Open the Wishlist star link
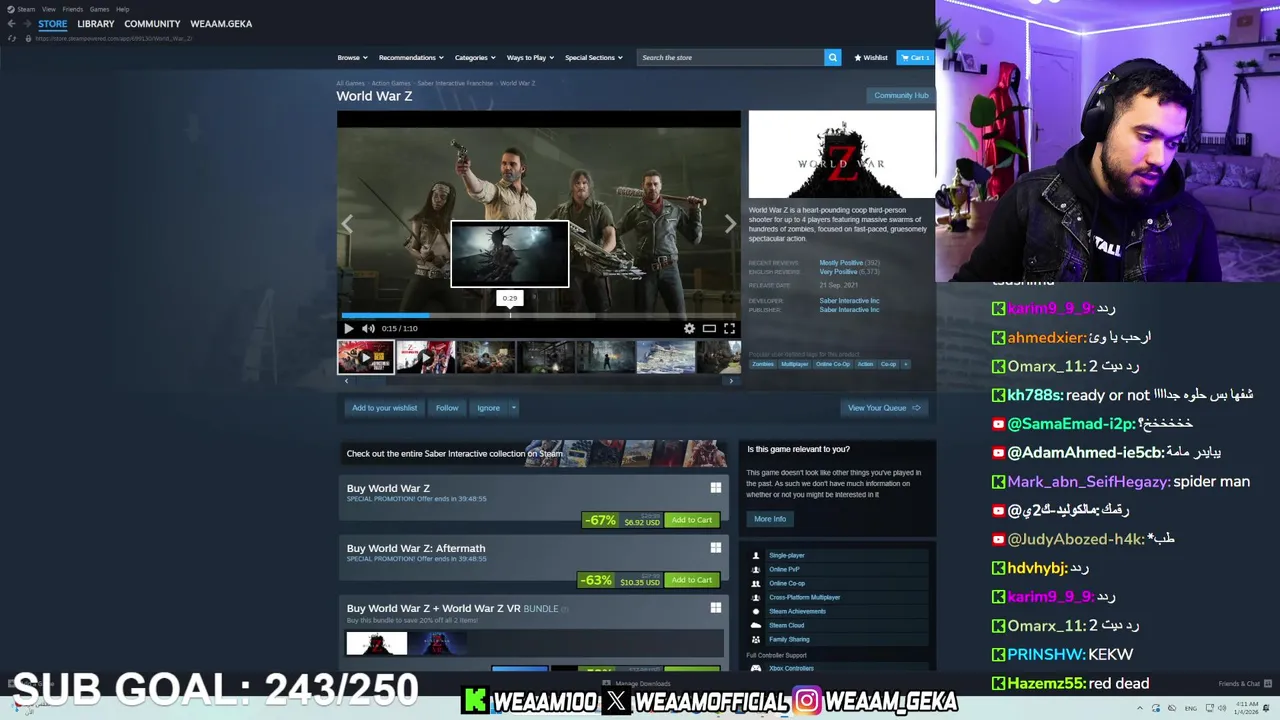Screen dimensions: 1280x720 point(871,58)
